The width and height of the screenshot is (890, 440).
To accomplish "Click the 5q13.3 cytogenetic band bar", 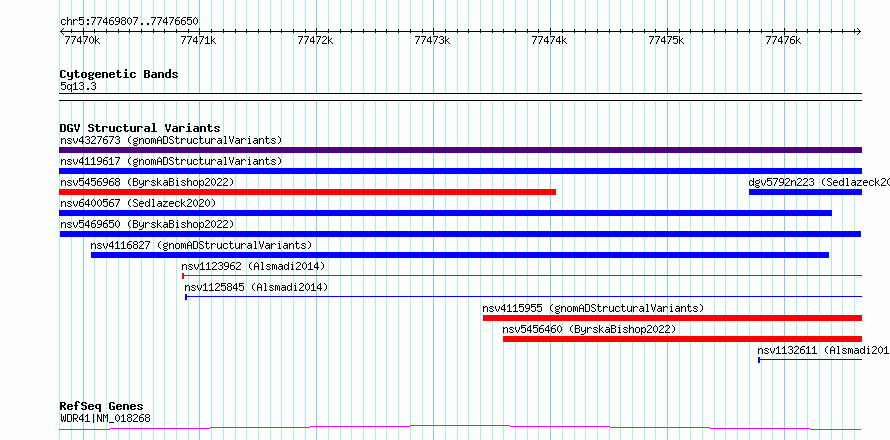I will pos(460,97).
